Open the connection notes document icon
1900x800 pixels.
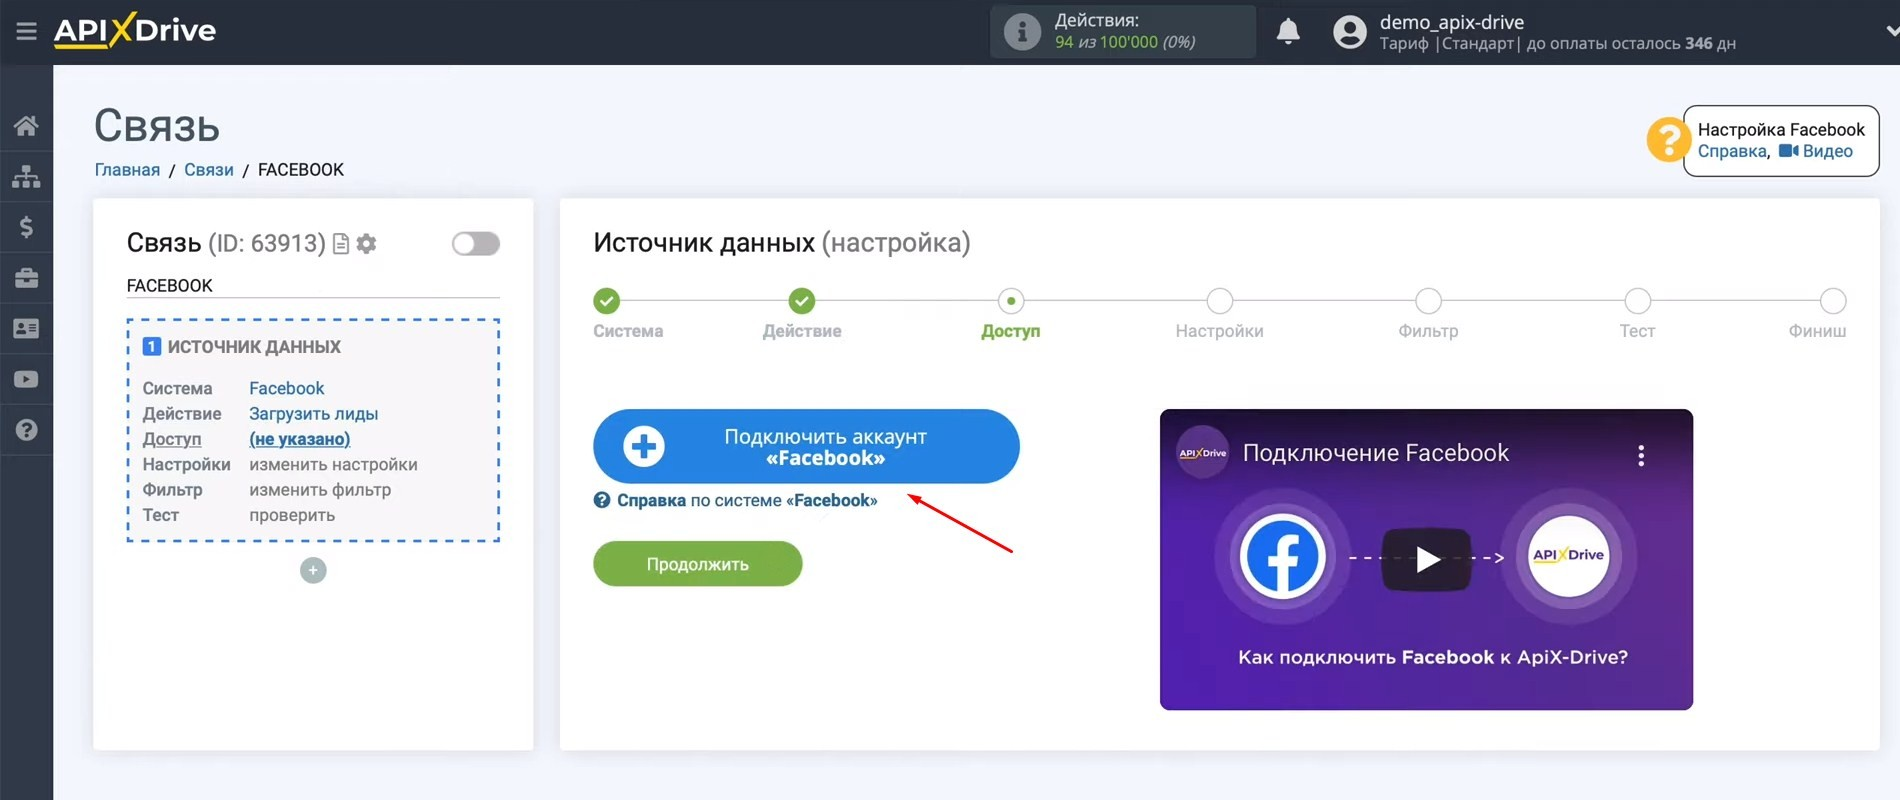[341, 243]
